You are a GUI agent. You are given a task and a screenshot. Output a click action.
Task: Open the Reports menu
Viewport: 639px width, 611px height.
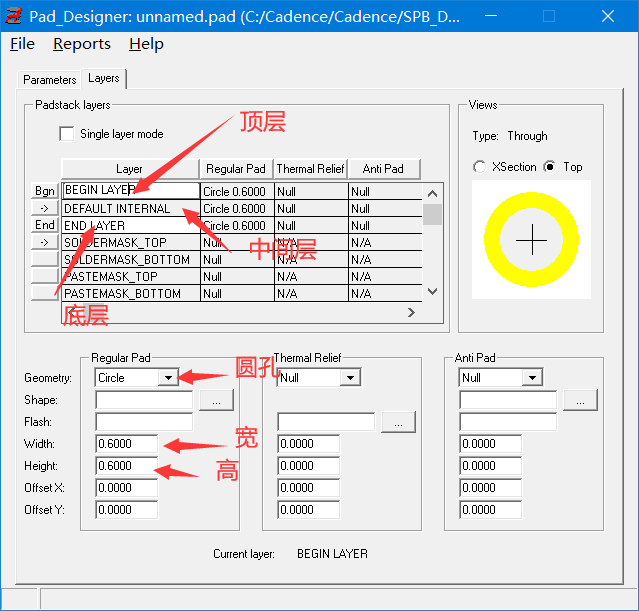pos(82,44)
